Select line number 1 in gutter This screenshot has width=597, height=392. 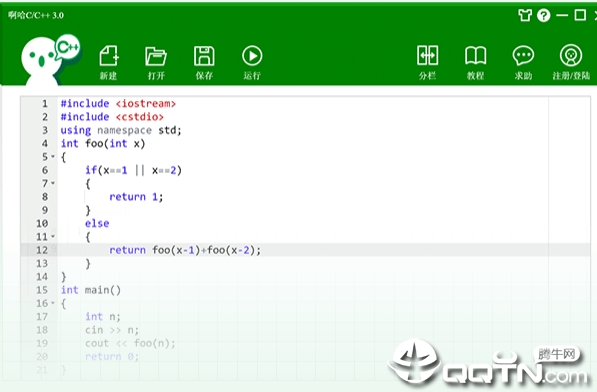pyautogui.click(x=45, y=104)
